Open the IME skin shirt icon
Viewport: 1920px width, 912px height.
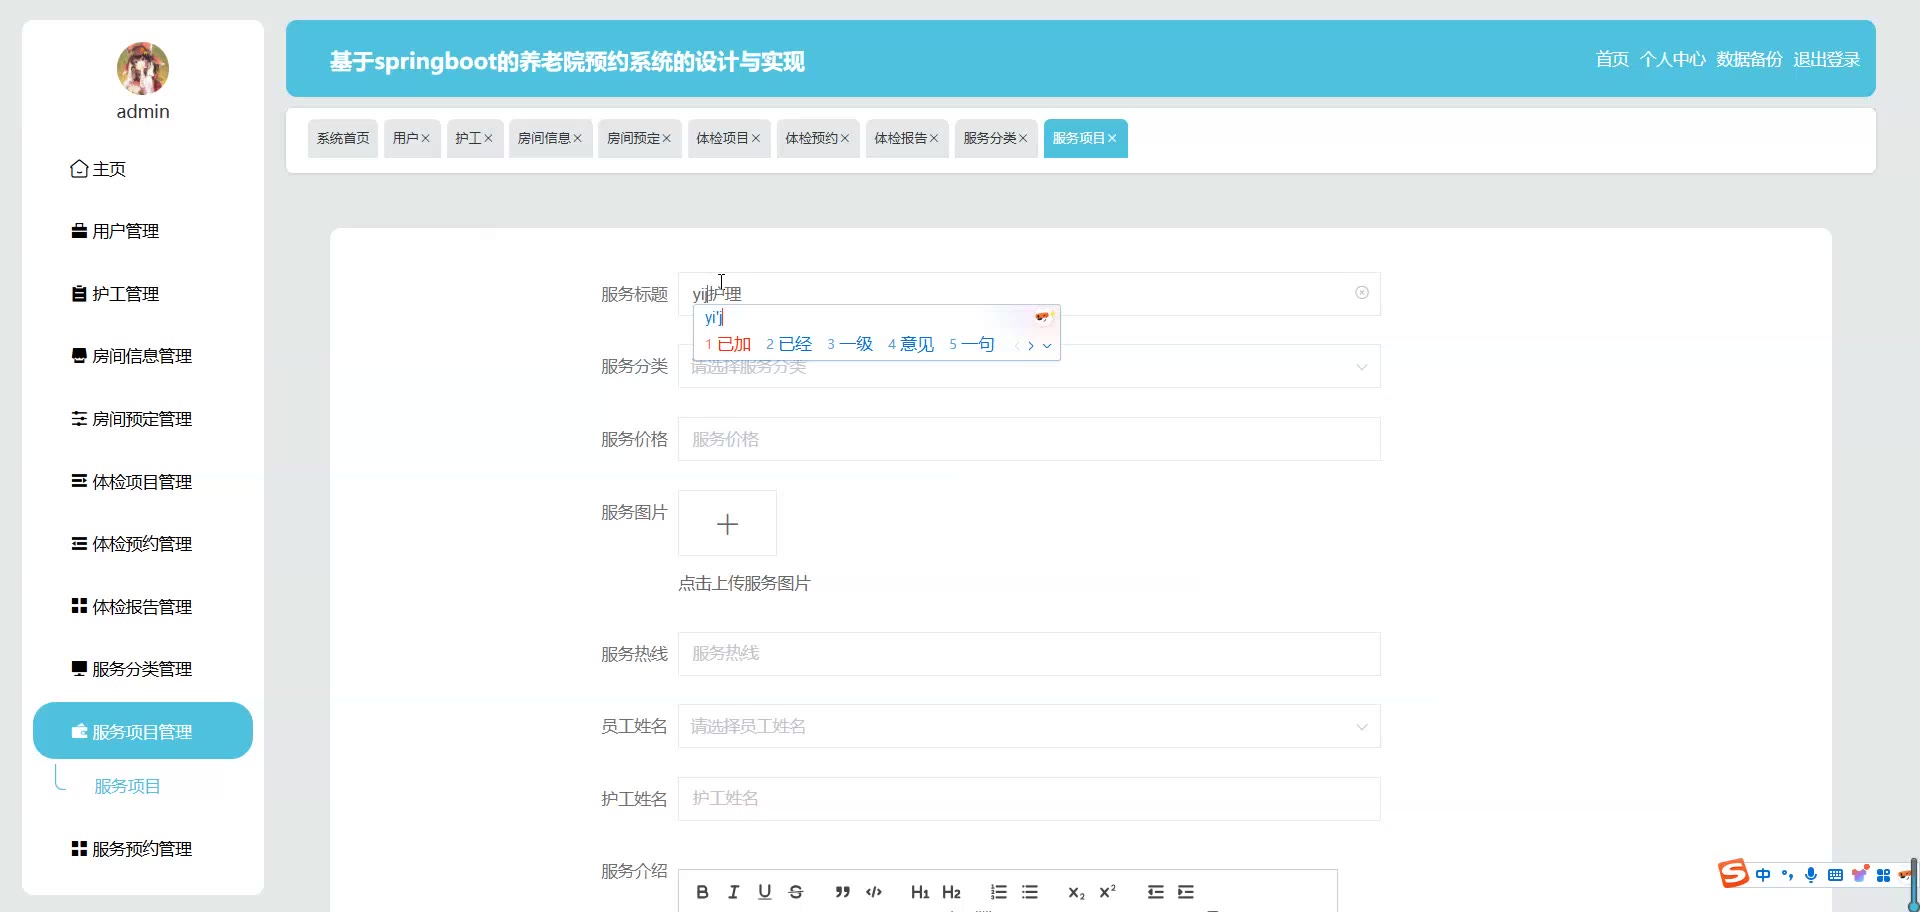coord(1859,875)
